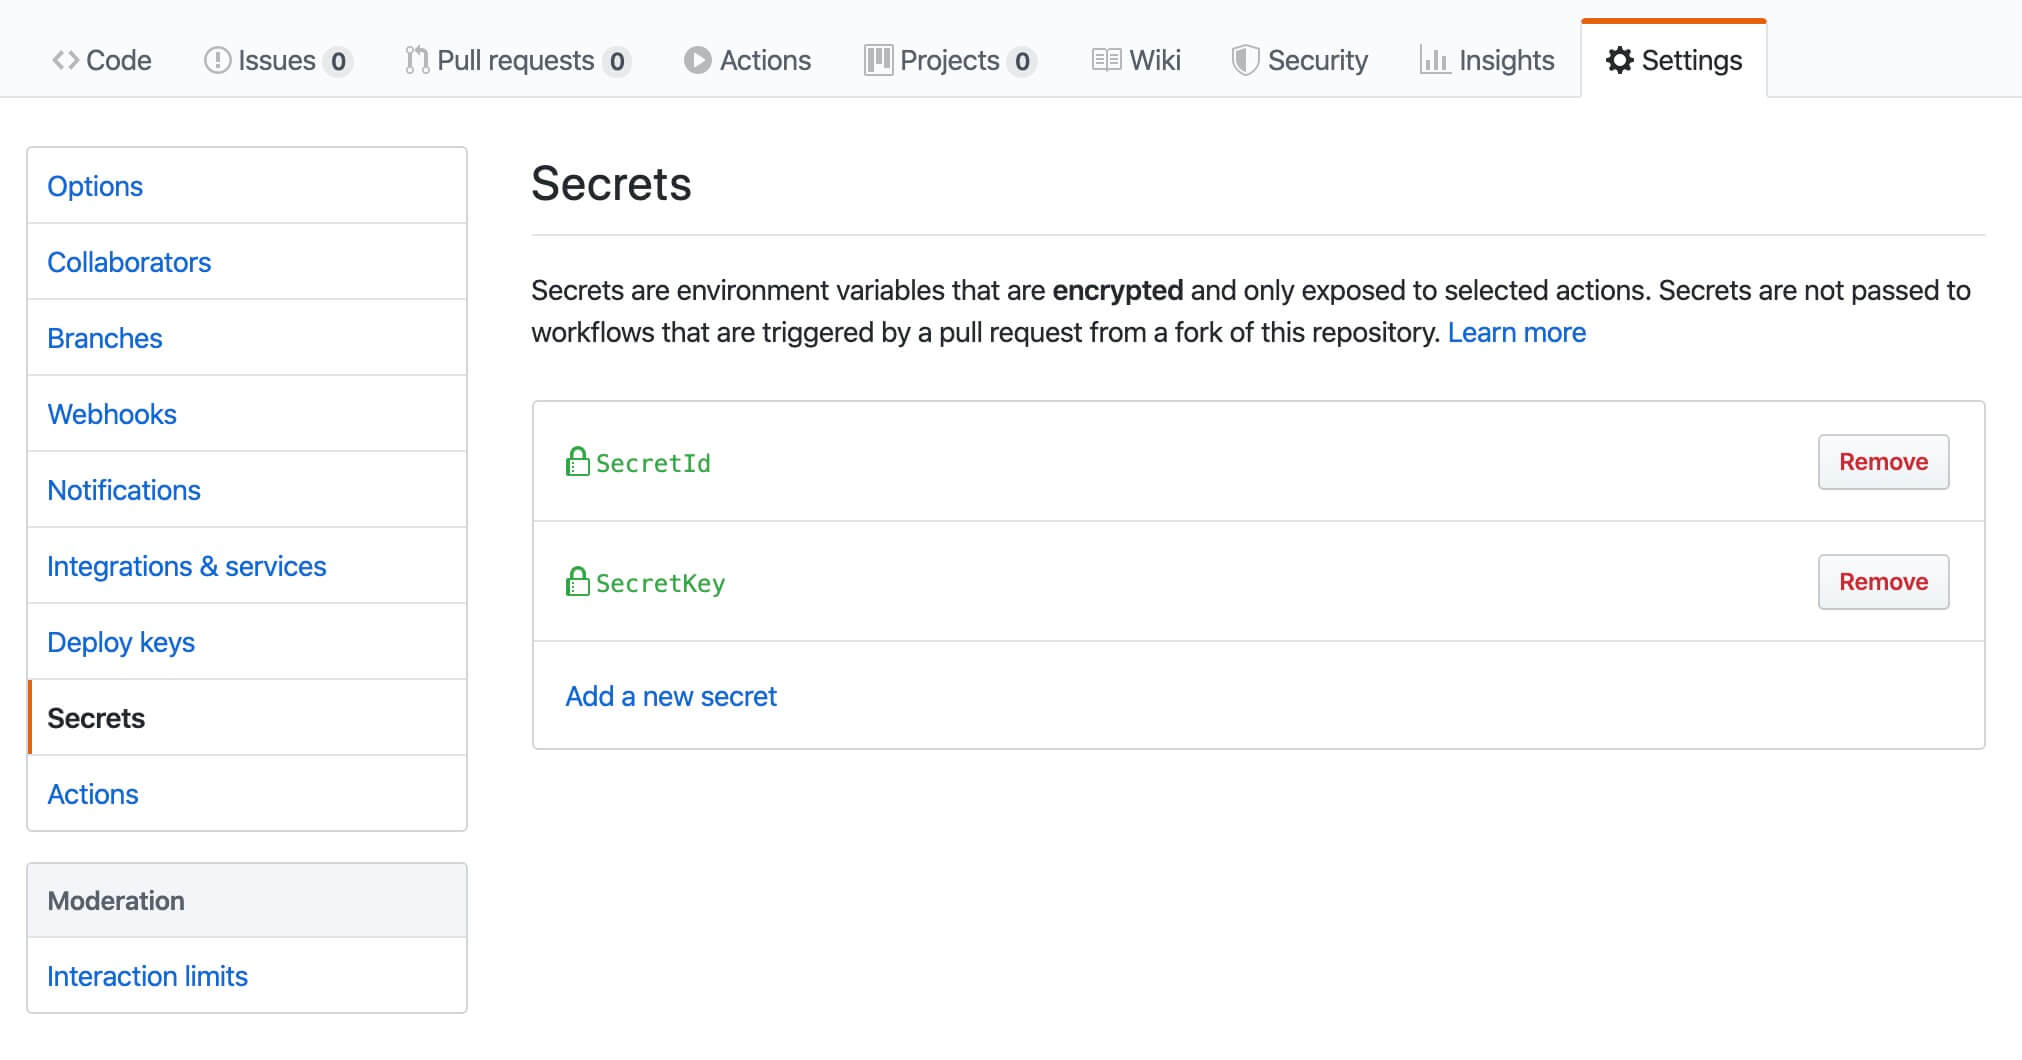Click the lock icon beside SecretKey
This screenshot has height=1060, width=2022.
pos(577,582)
